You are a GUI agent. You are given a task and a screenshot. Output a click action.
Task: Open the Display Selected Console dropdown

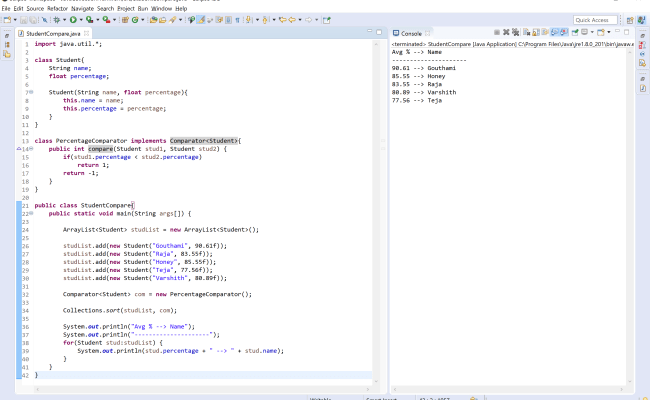[592, 32]
